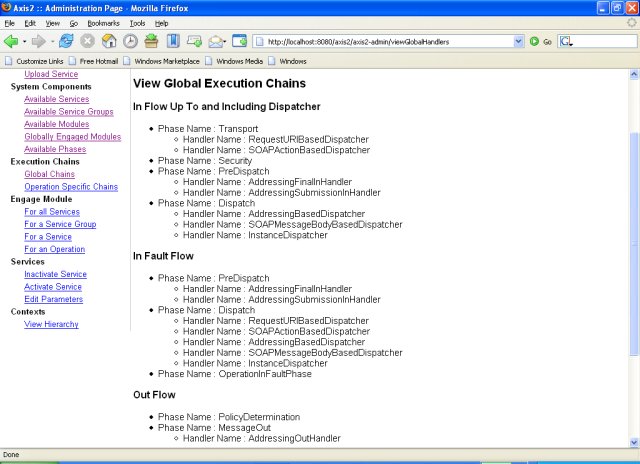Open the address bar URL dropdown

518,41
